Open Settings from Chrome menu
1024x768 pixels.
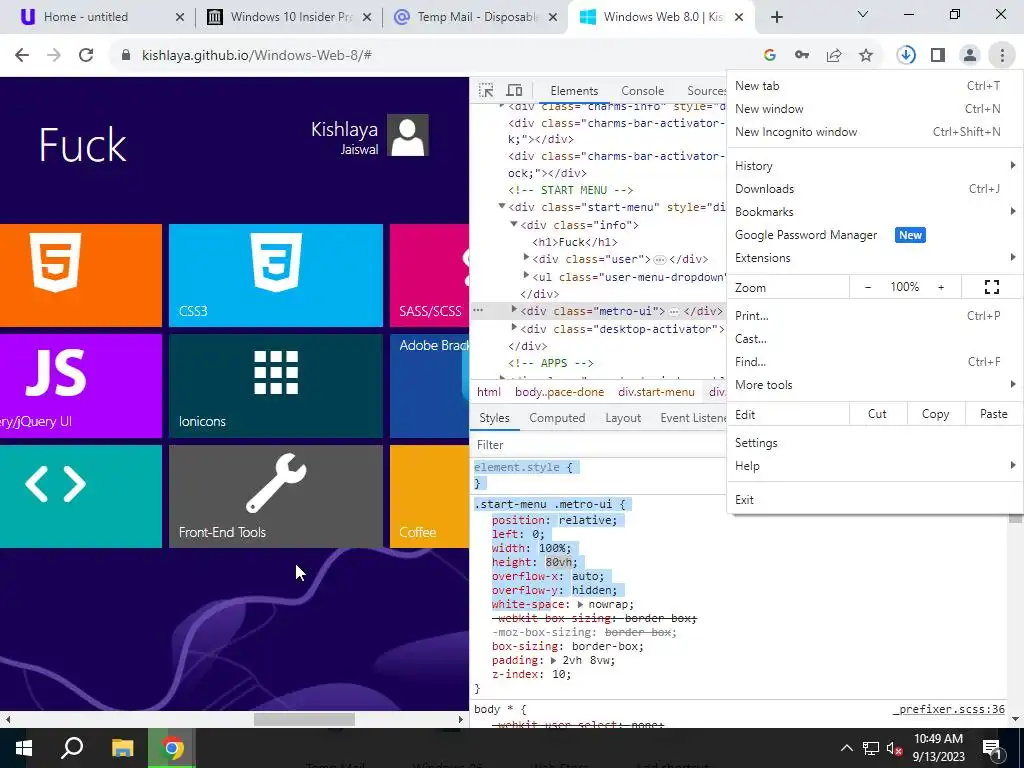(x=874, y=443)
